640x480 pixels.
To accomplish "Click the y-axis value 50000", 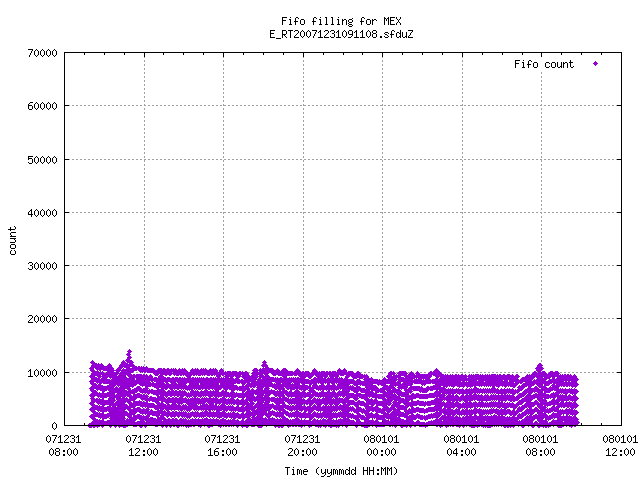I will (x=42, y=160).
